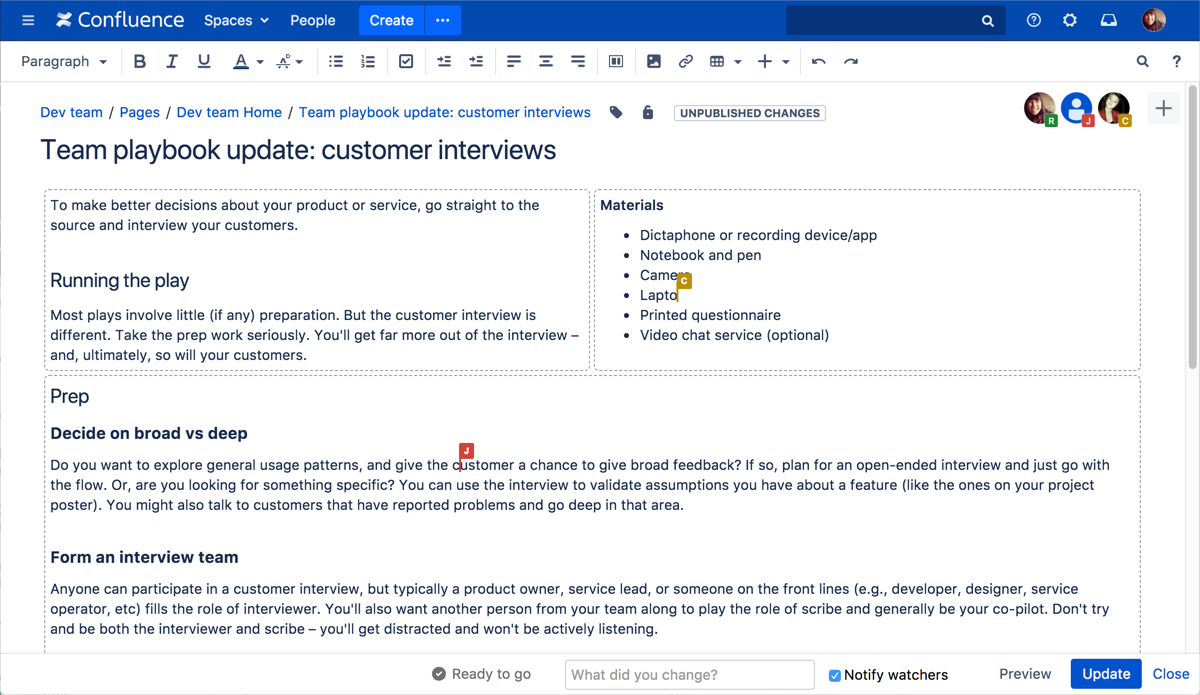Click the 'Running the play' heading
The width and height of the screenshot is (1200, 695).
pos(120,280)
